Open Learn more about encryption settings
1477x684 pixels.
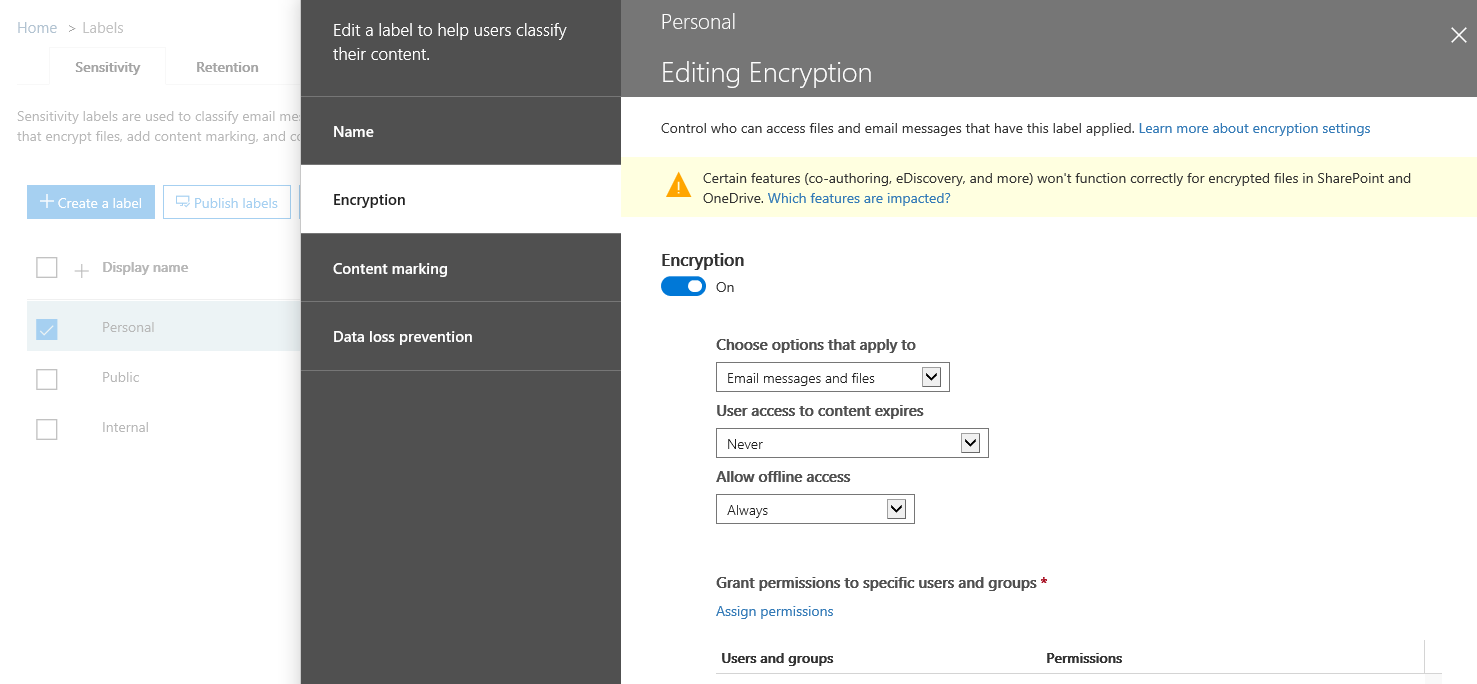tap(1254, 128)
